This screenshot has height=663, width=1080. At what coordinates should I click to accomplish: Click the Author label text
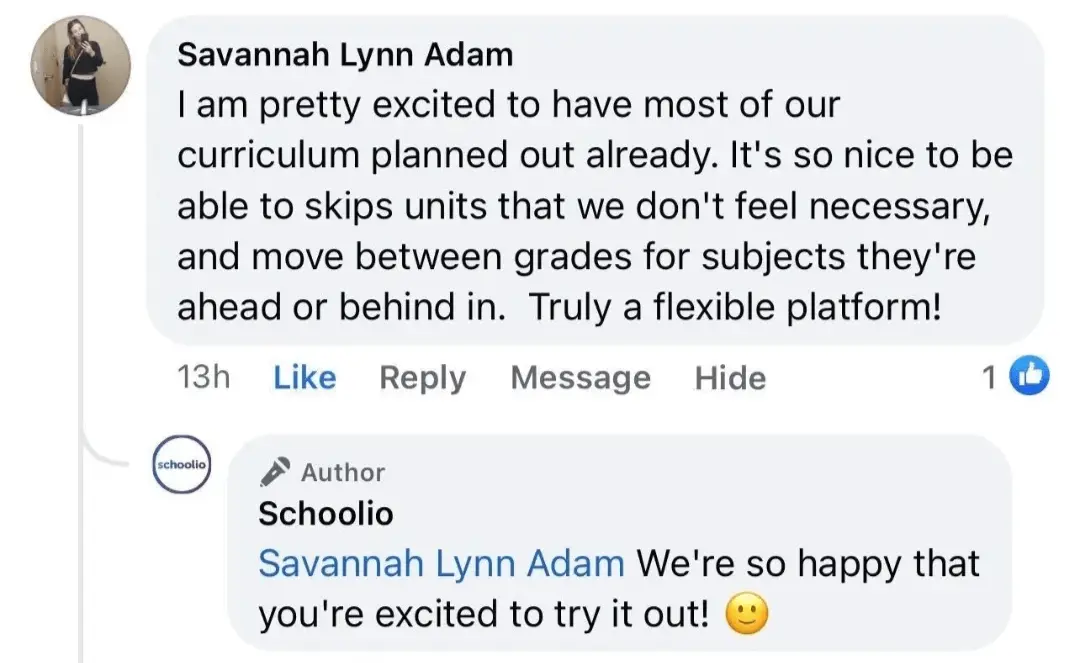click(x=343, y=472)
